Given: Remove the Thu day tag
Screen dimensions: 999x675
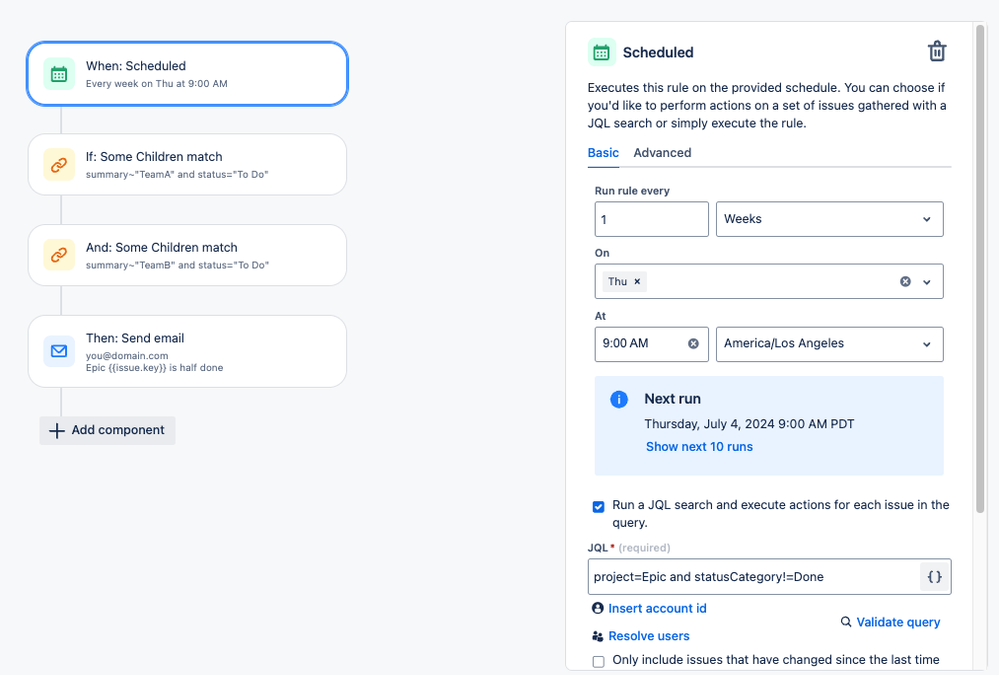Looking at the screenshot, I should pyautogui.click(x=637, y=282).
